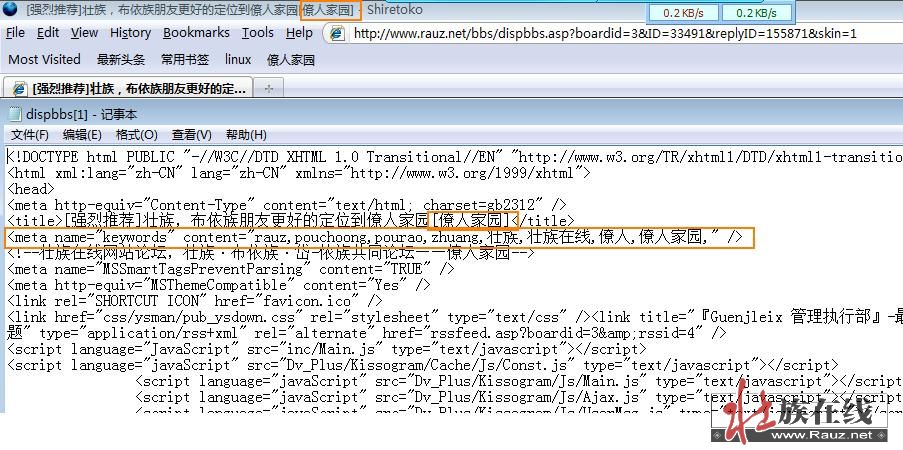This screenshot has width=903, height=450.
Task: Open the File menu in the browser
Action: point(15,33)
